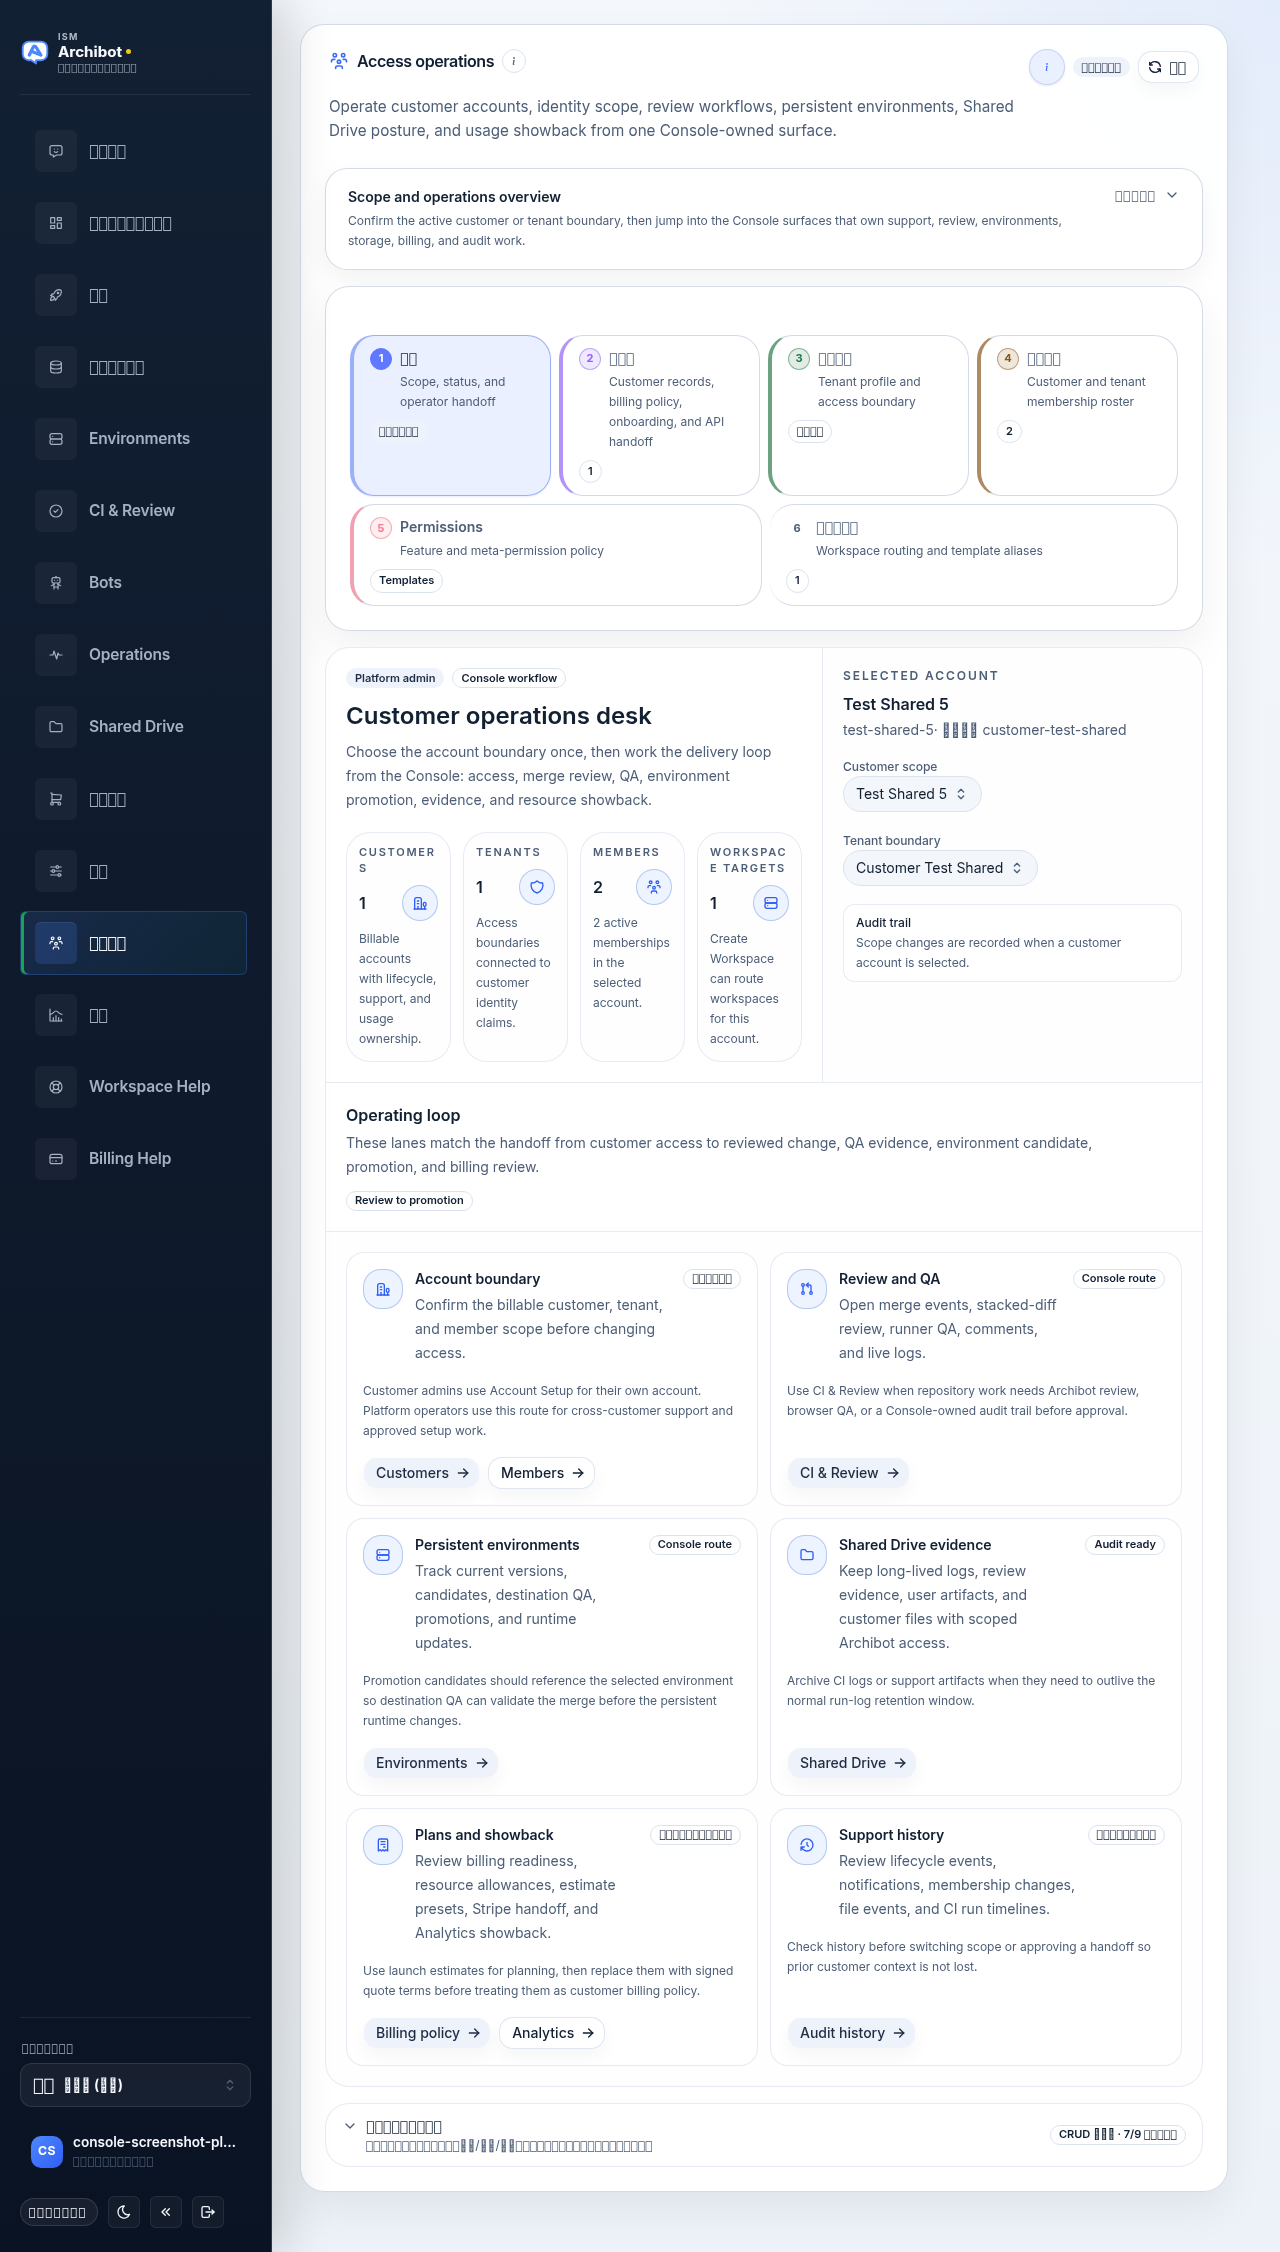Click the Platform admin tag
Viewport: 1280px width, 2252px height.
coord(395,678)
